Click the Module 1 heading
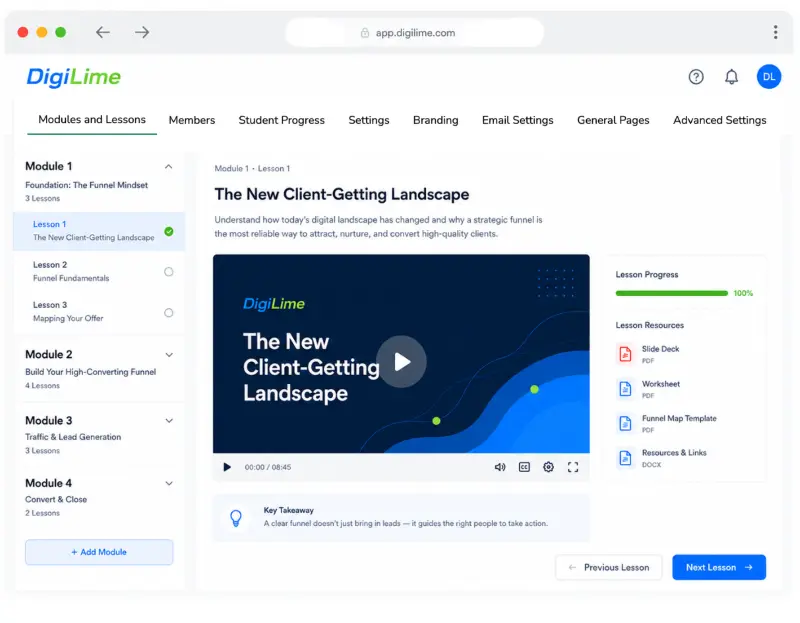The image size is (800, 623). pyautogui.click(x=49, y=166)
